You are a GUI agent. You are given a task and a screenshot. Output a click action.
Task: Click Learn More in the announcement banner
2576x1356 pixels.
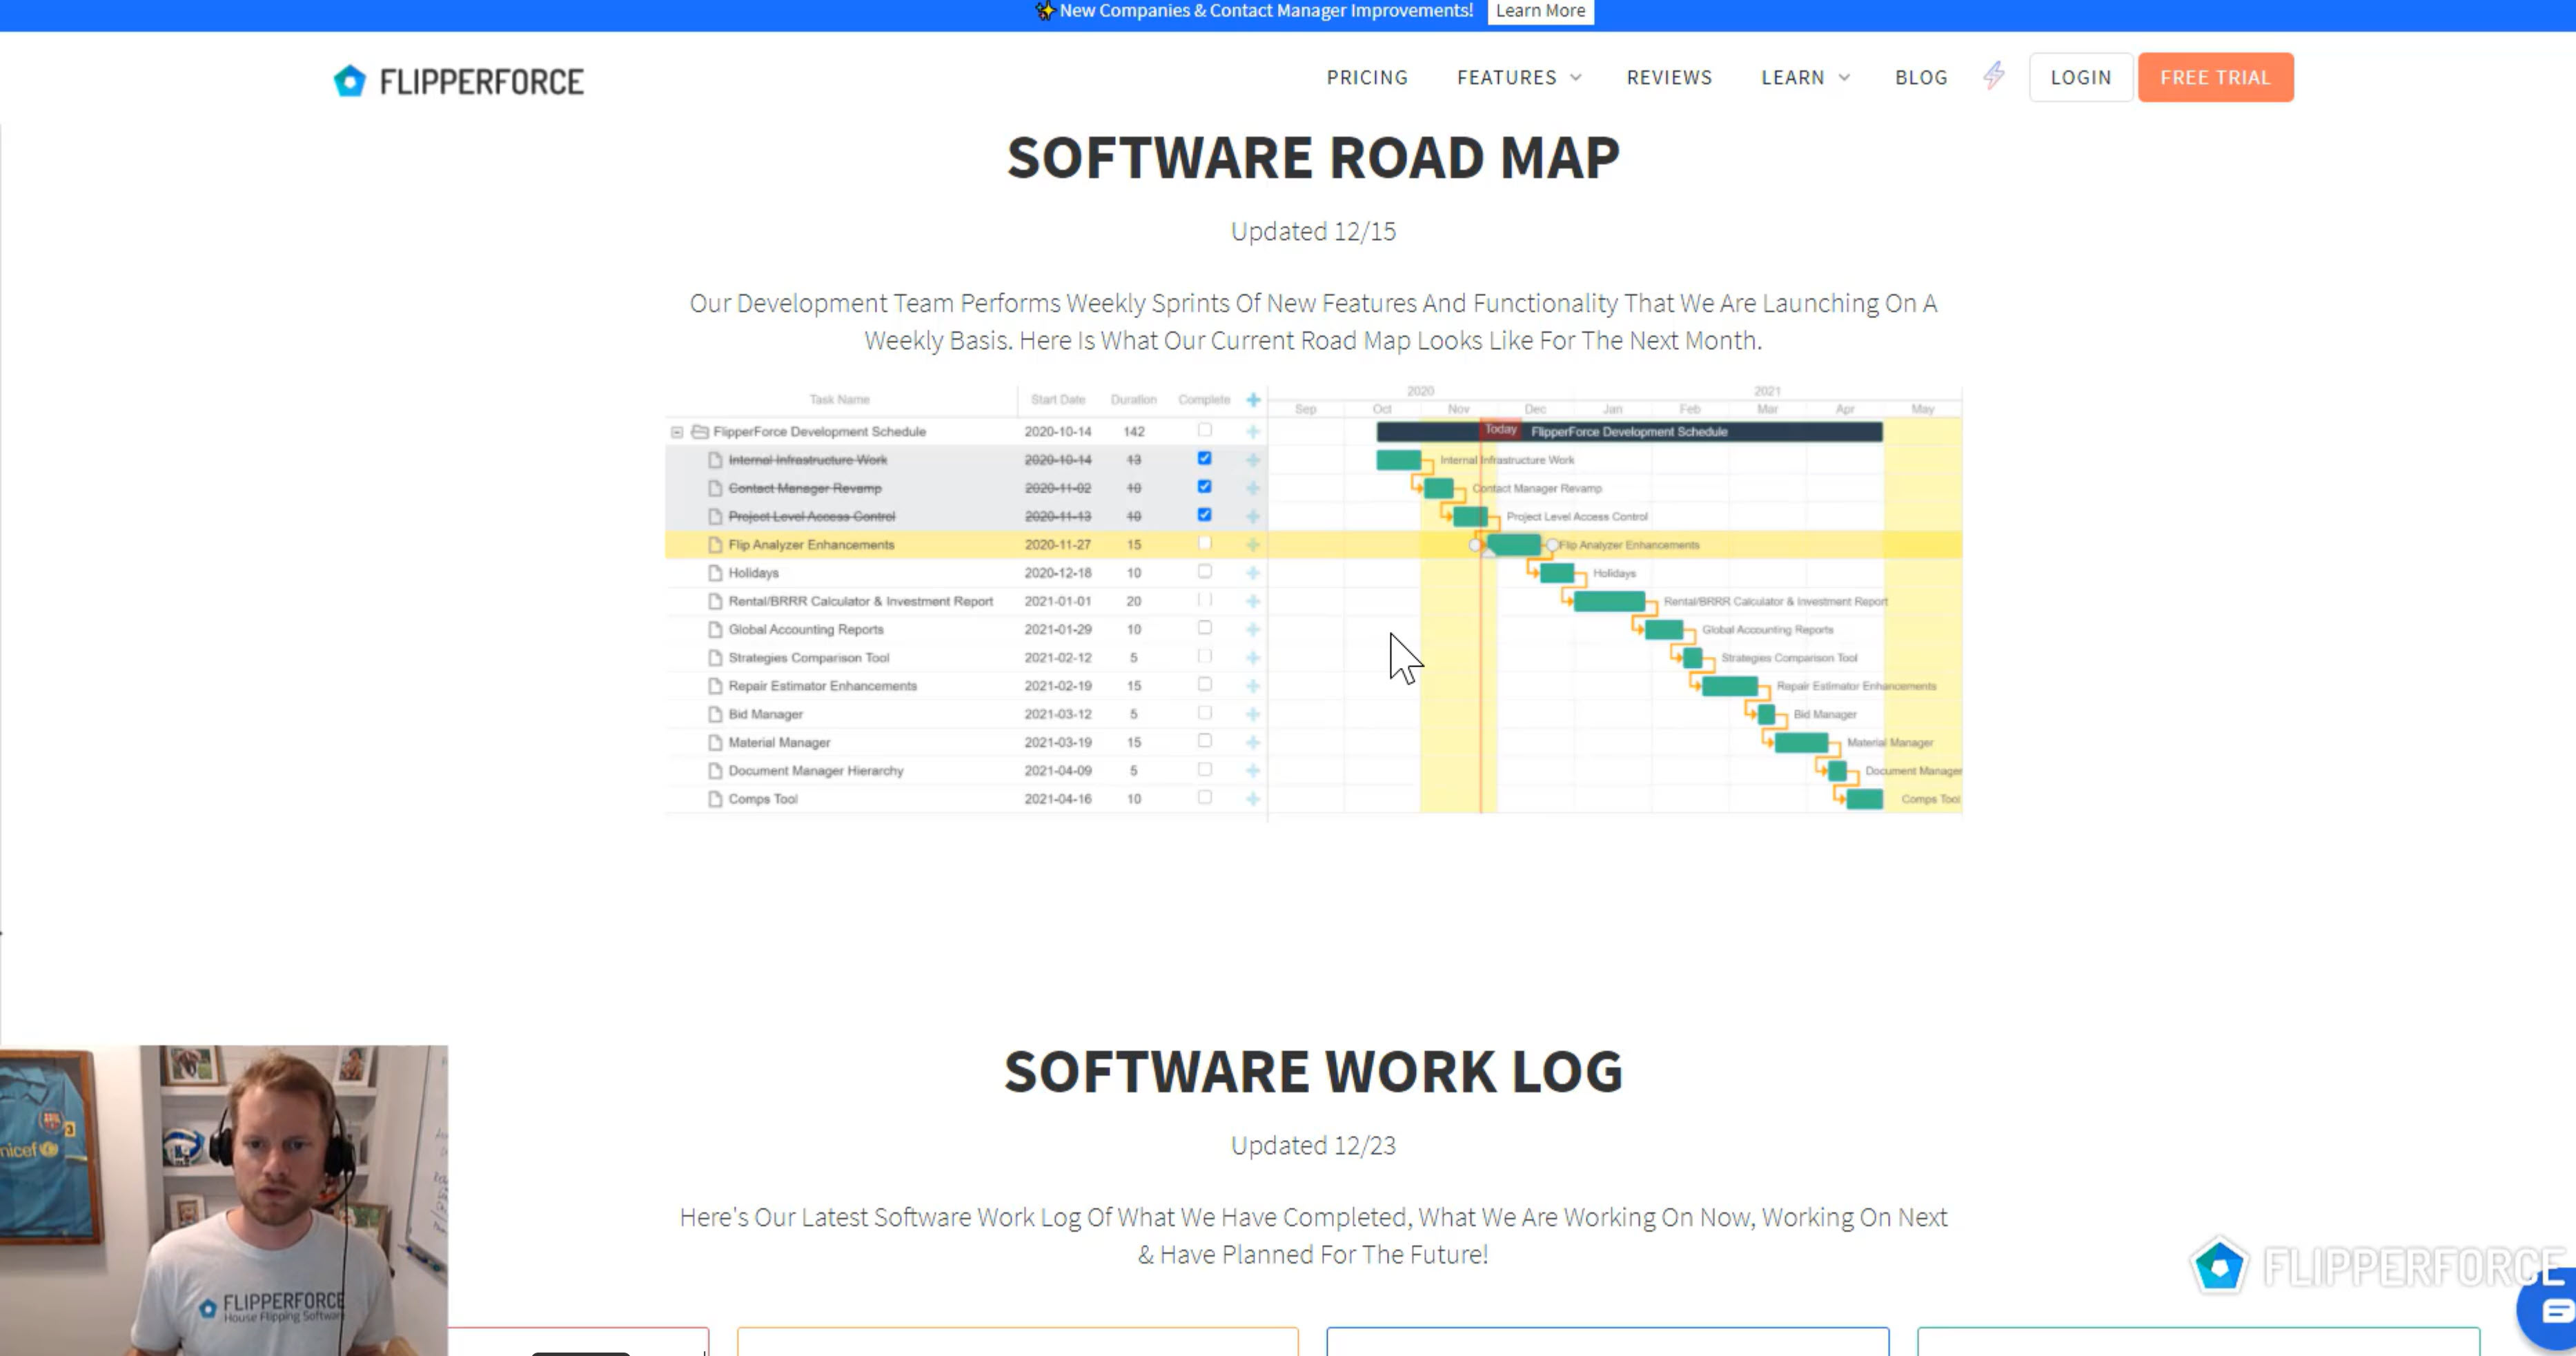point(1540,11)
